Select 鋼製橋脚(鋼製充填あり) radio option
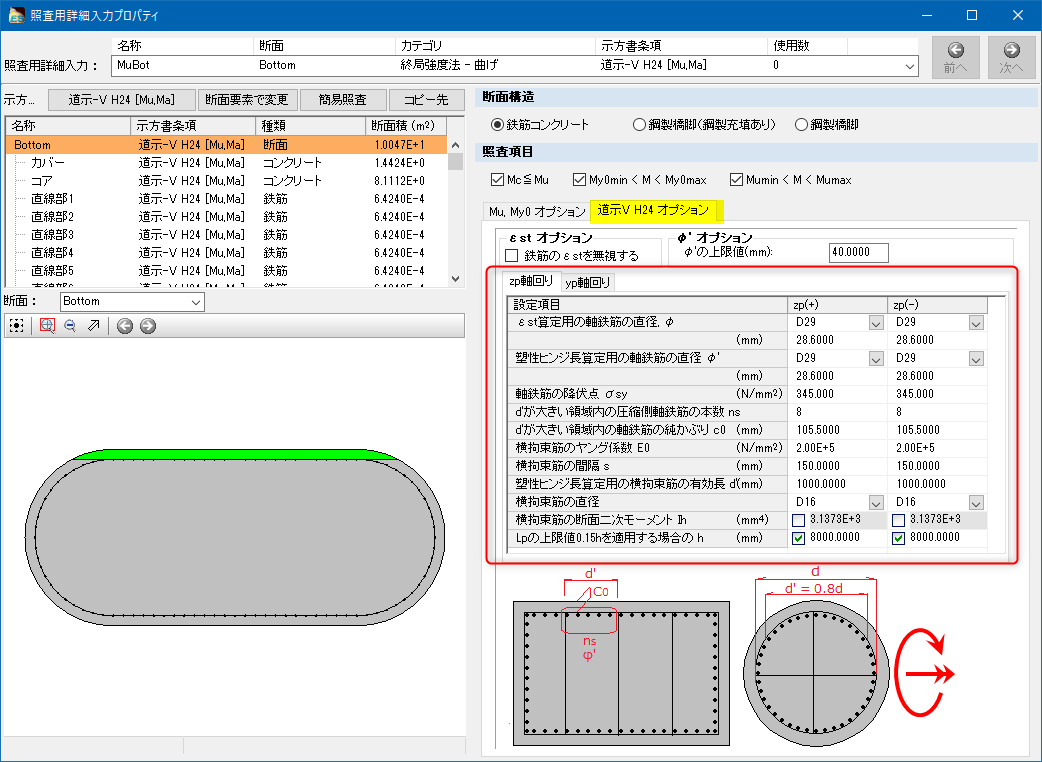 pyautogui.click(x=639, y=124)
